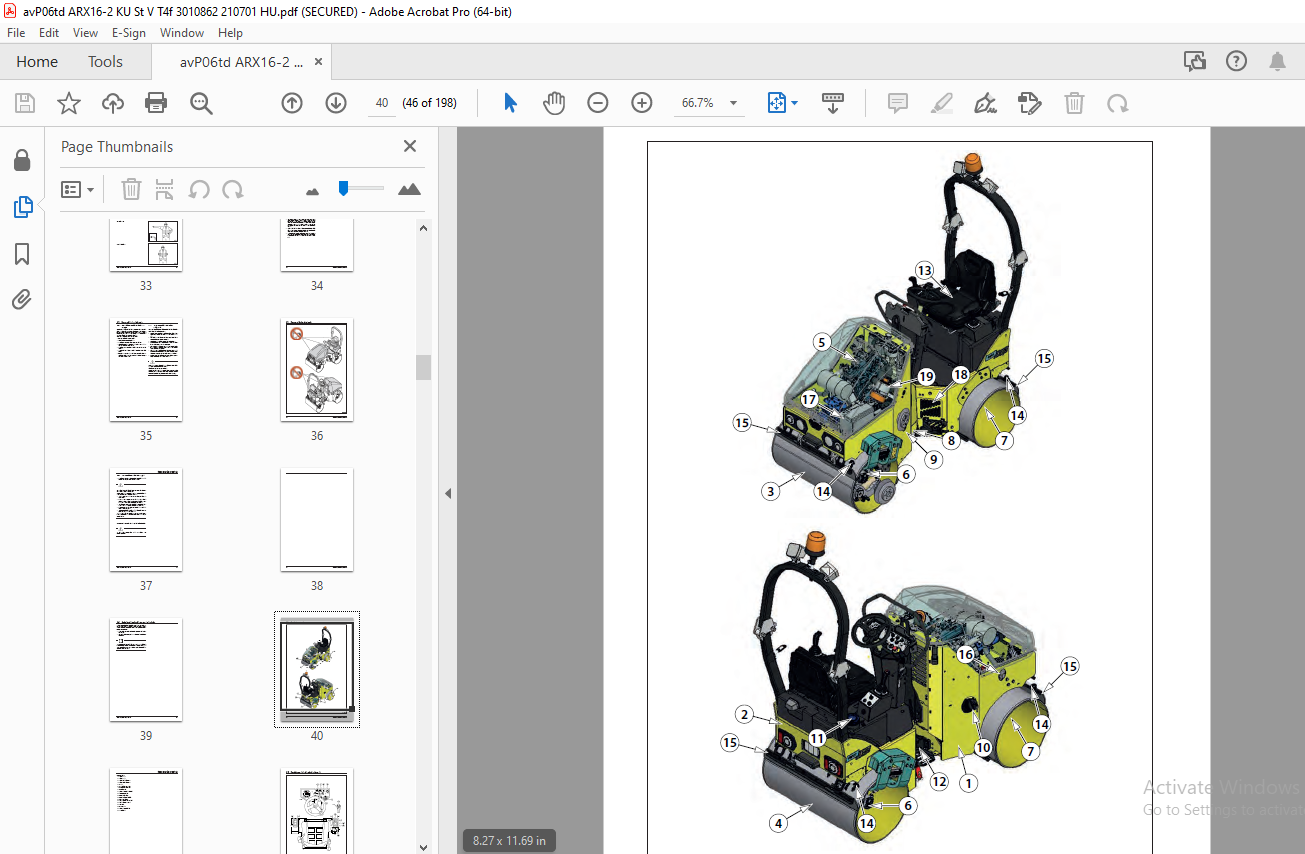Open the share screen icon at top right
The image size is (1305, 854).
(x=1195, y=61)
